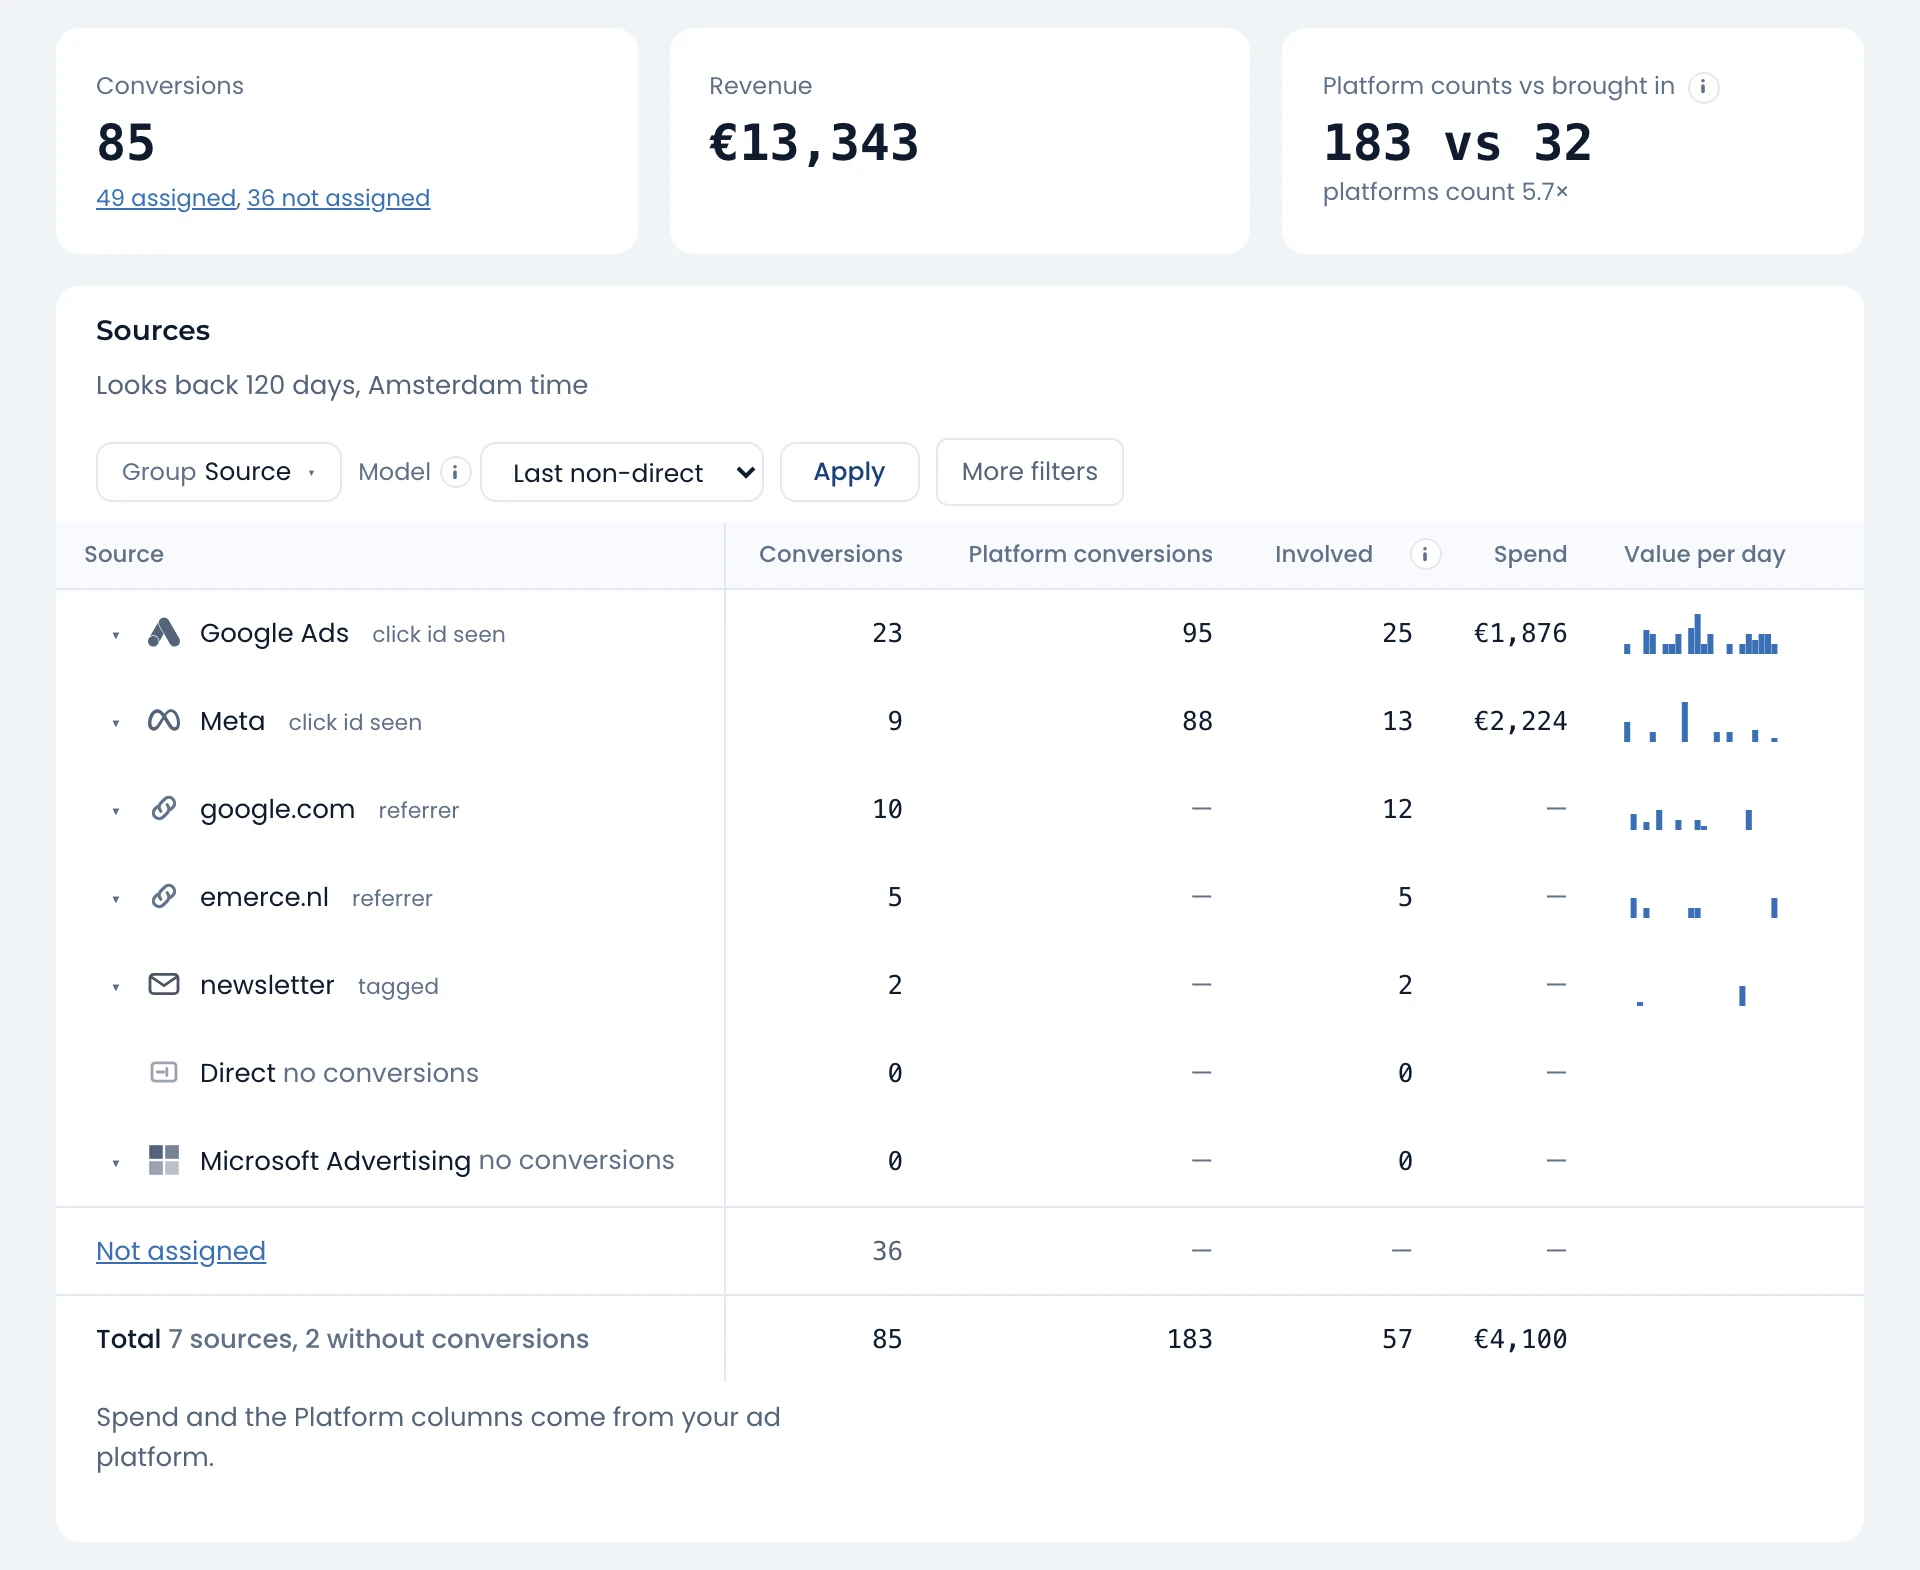The width and height of the screenshot is (1920, 1570).
Task: Open More filters
Action: 1029,472
